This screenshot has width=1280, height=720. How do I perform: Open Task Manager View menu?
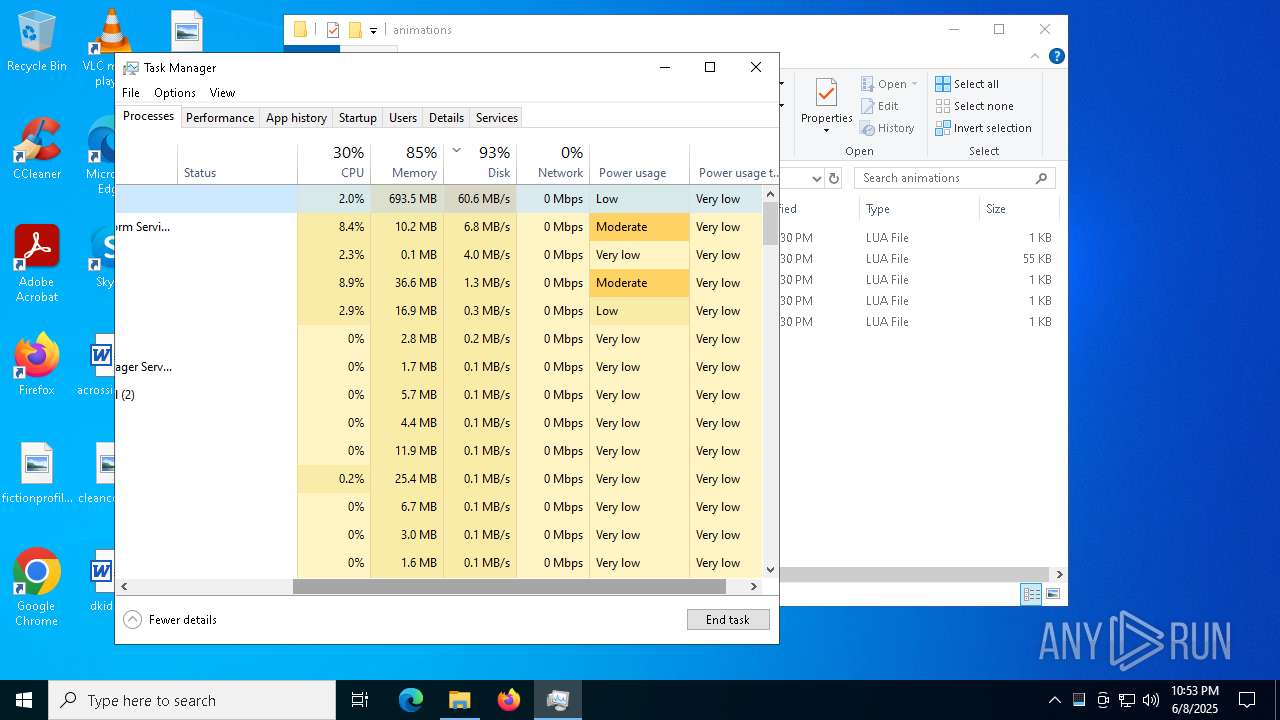tap(222, 93)
